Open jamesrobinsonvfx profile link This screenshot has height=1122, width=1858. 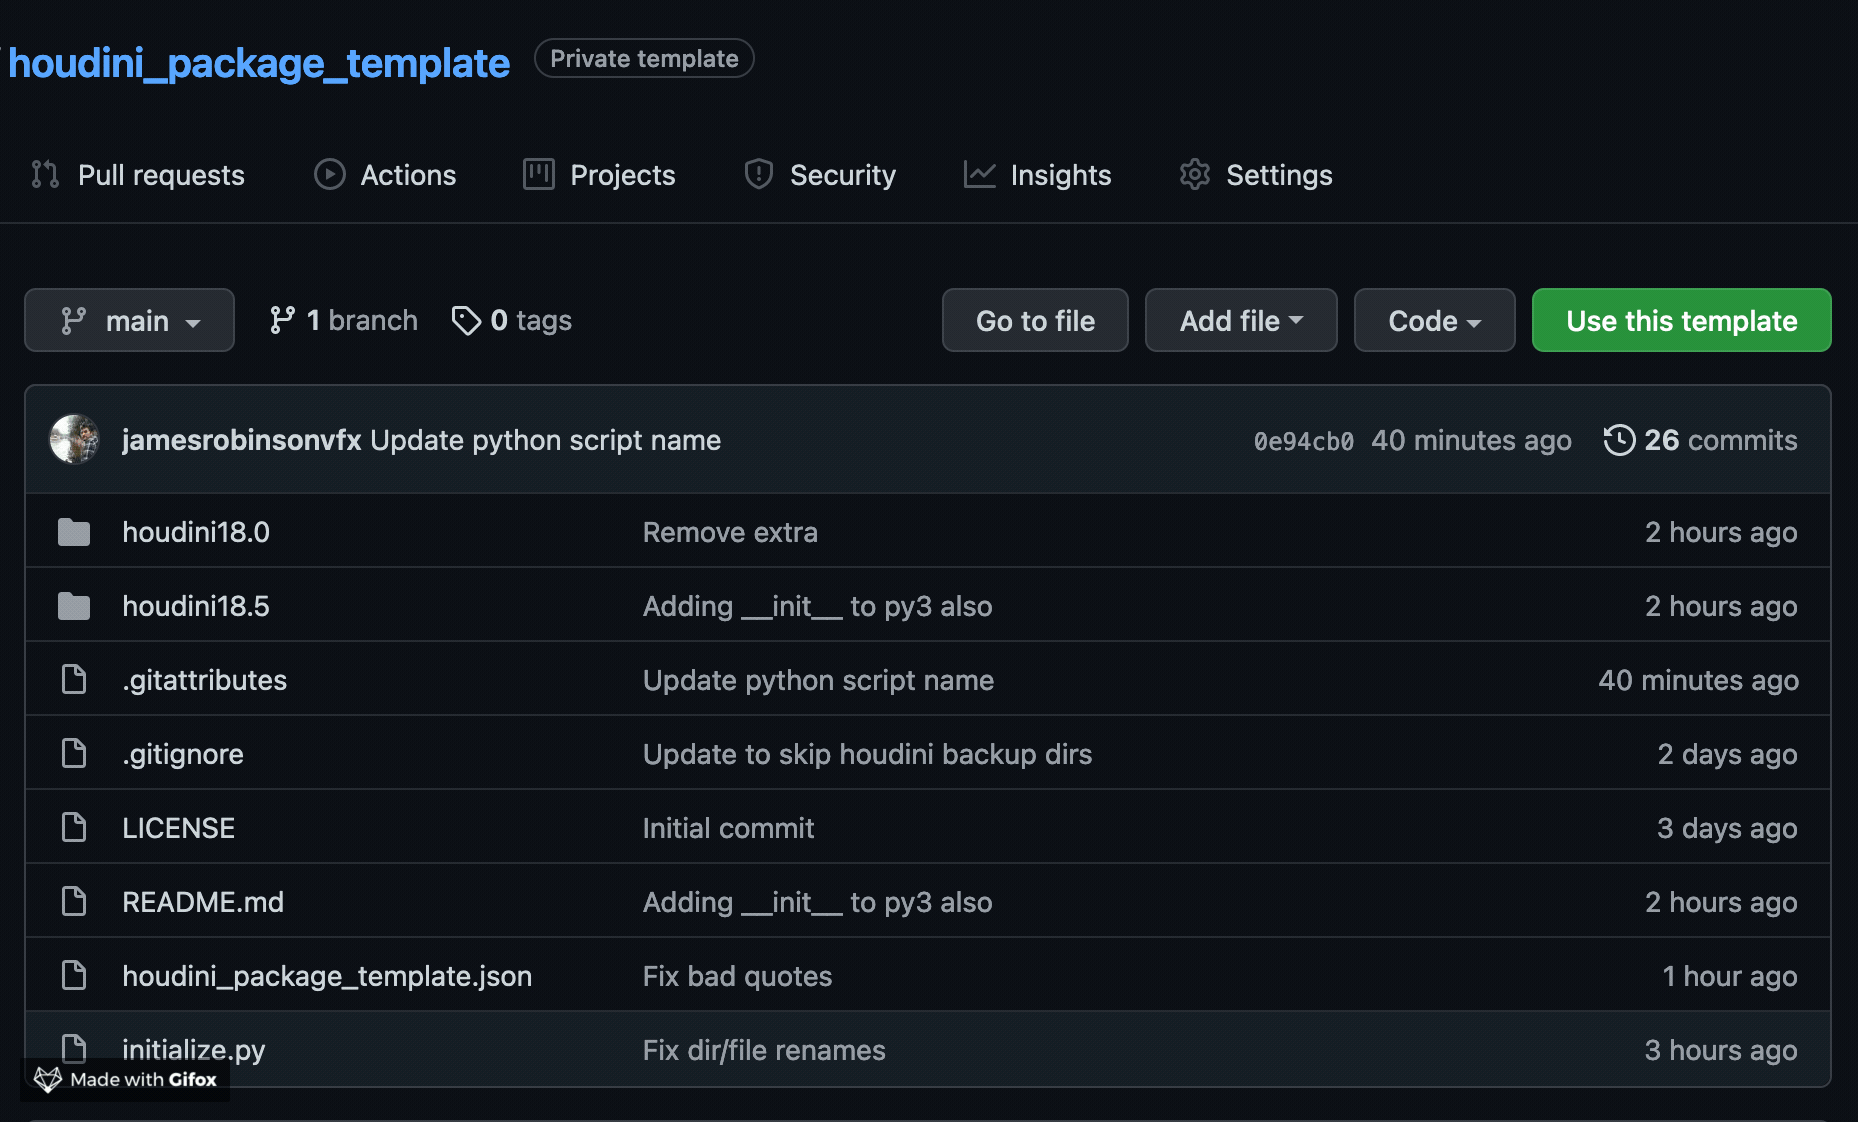[x=241, y=440]
